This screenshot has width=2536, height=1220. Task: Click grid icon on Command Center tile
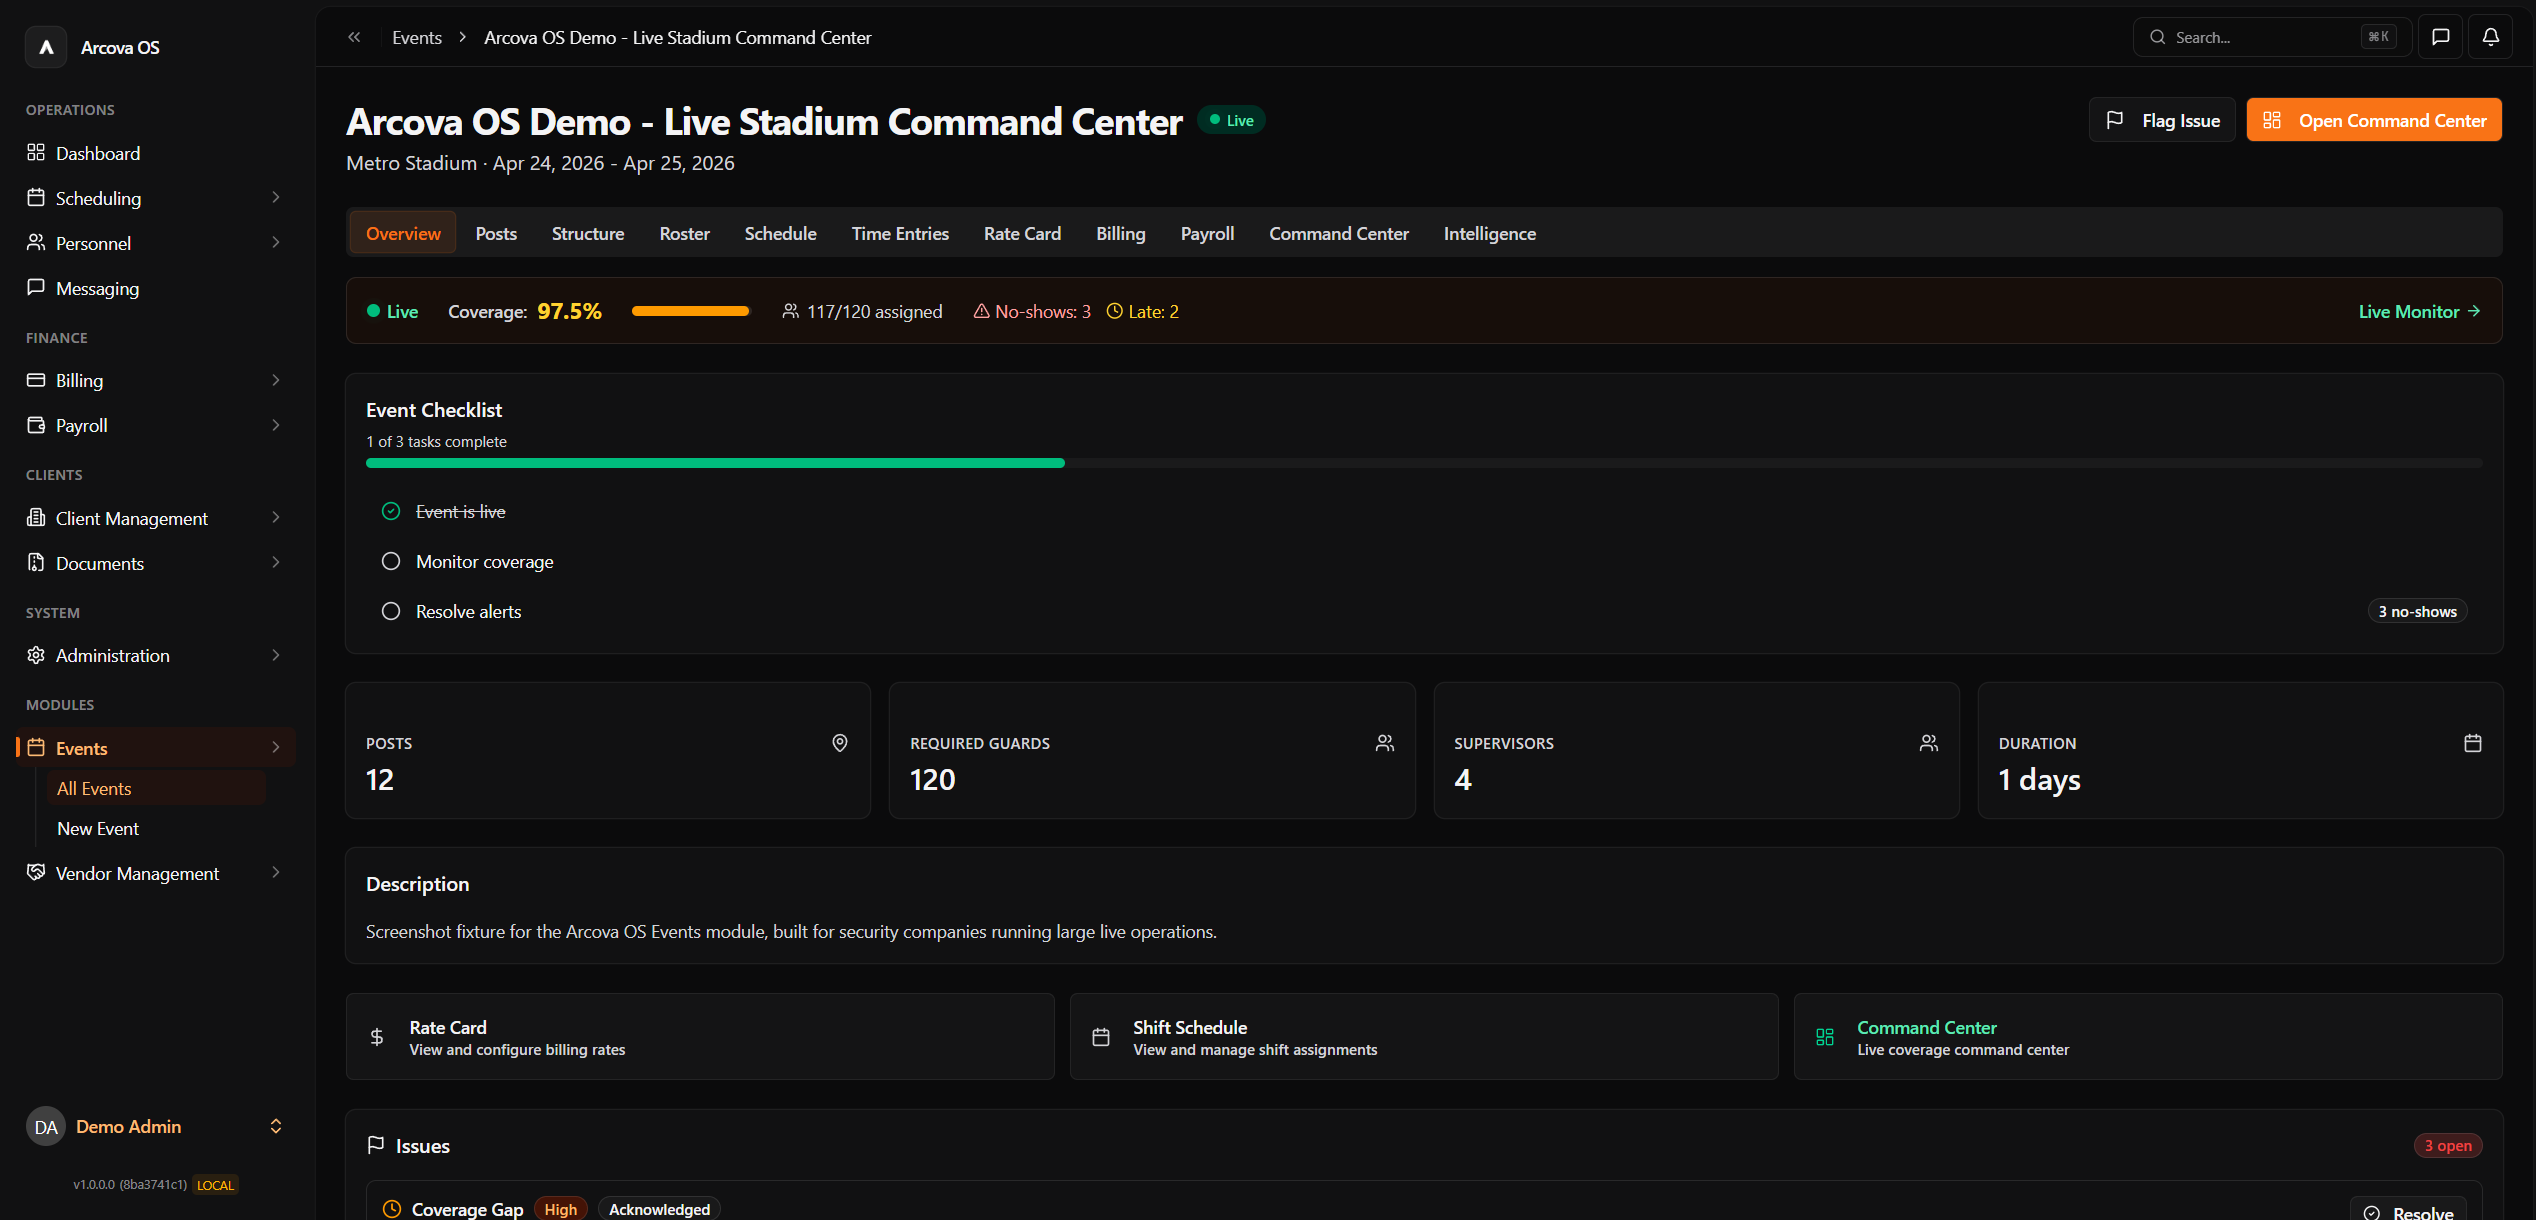pos(1825,1037)
